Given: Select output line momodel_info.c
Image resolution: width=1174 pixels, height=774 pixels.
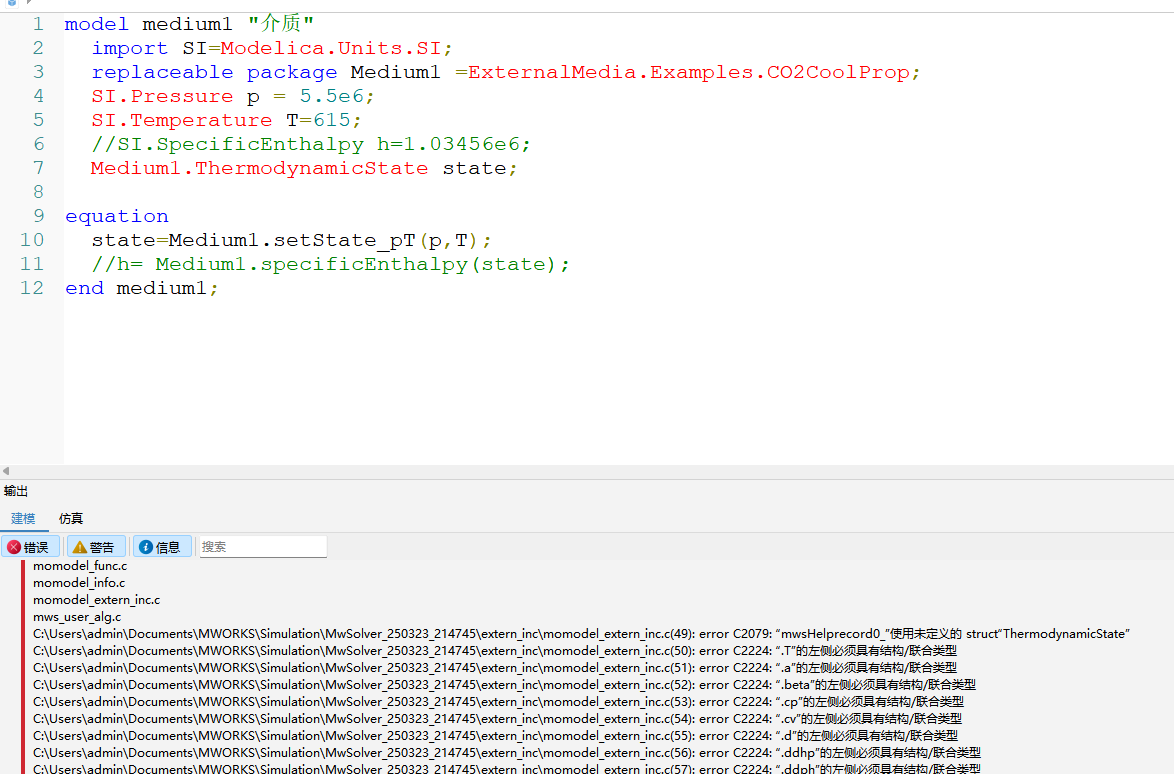Looking at the screenshot, I should (x=79, y=583).
